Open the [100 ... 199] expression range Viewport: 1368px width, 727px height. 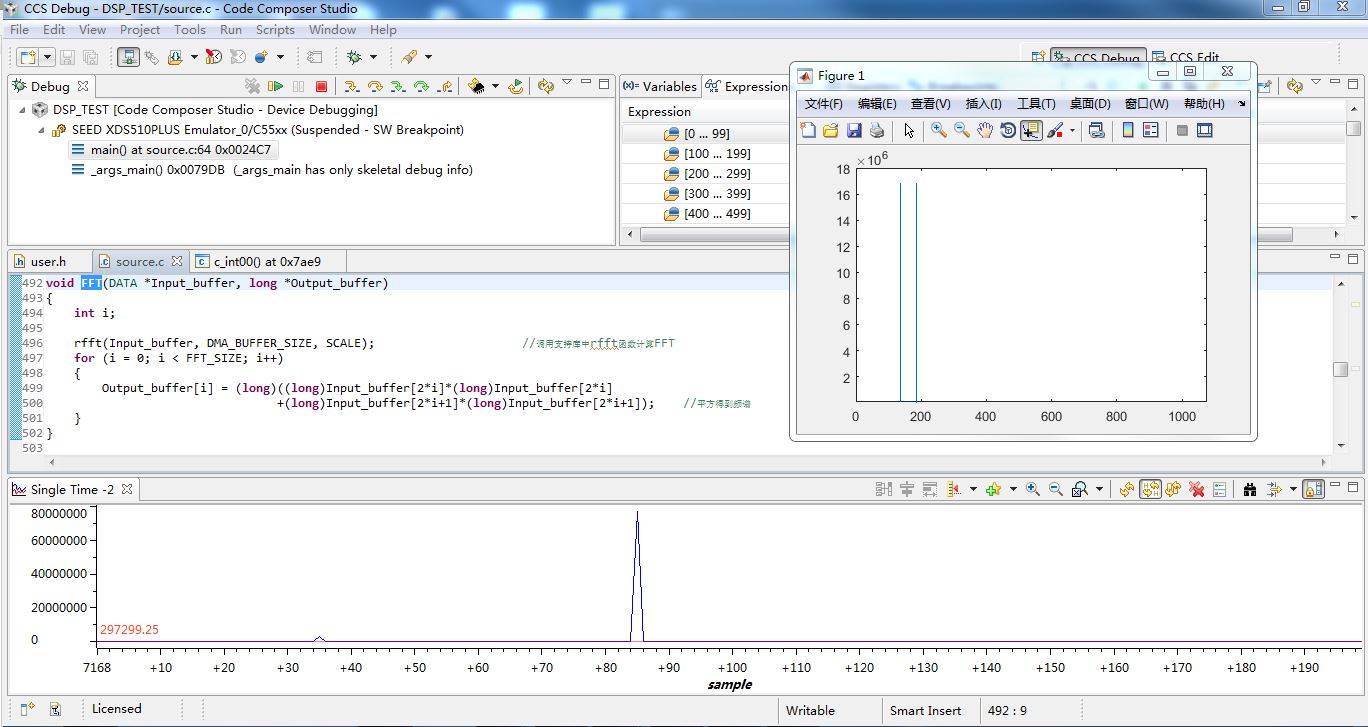[717, 154]
